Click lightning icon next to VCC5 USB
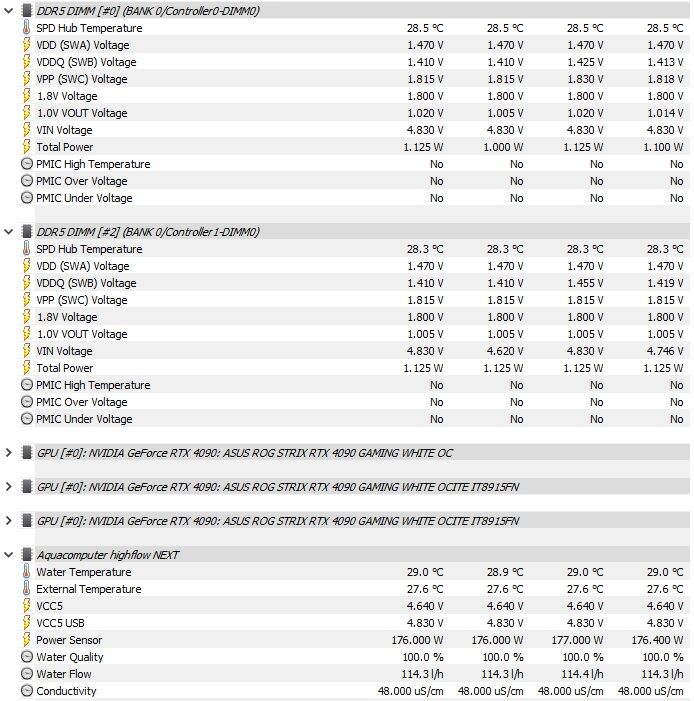Viewport: 694px width, 701px height. [27, 622]
